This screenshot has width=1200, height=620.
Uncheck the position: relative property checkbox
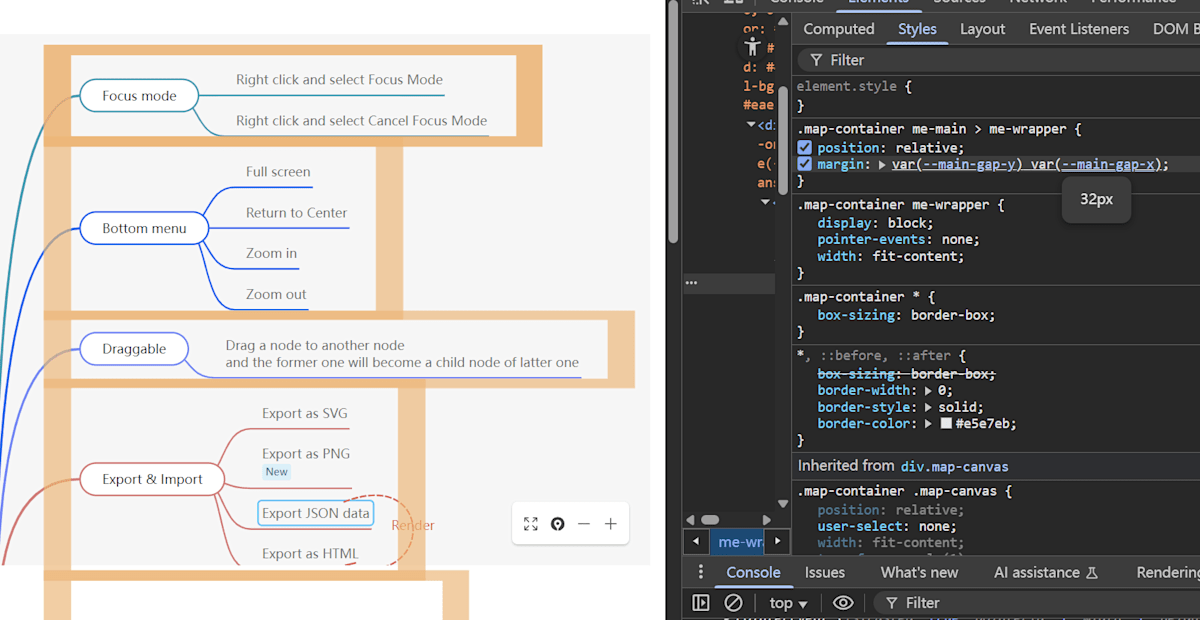[805, 148]
